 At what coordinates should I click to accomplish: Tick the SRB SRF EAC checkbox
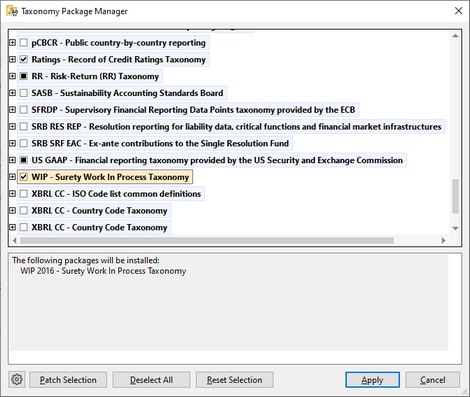[x=23, y=143]
